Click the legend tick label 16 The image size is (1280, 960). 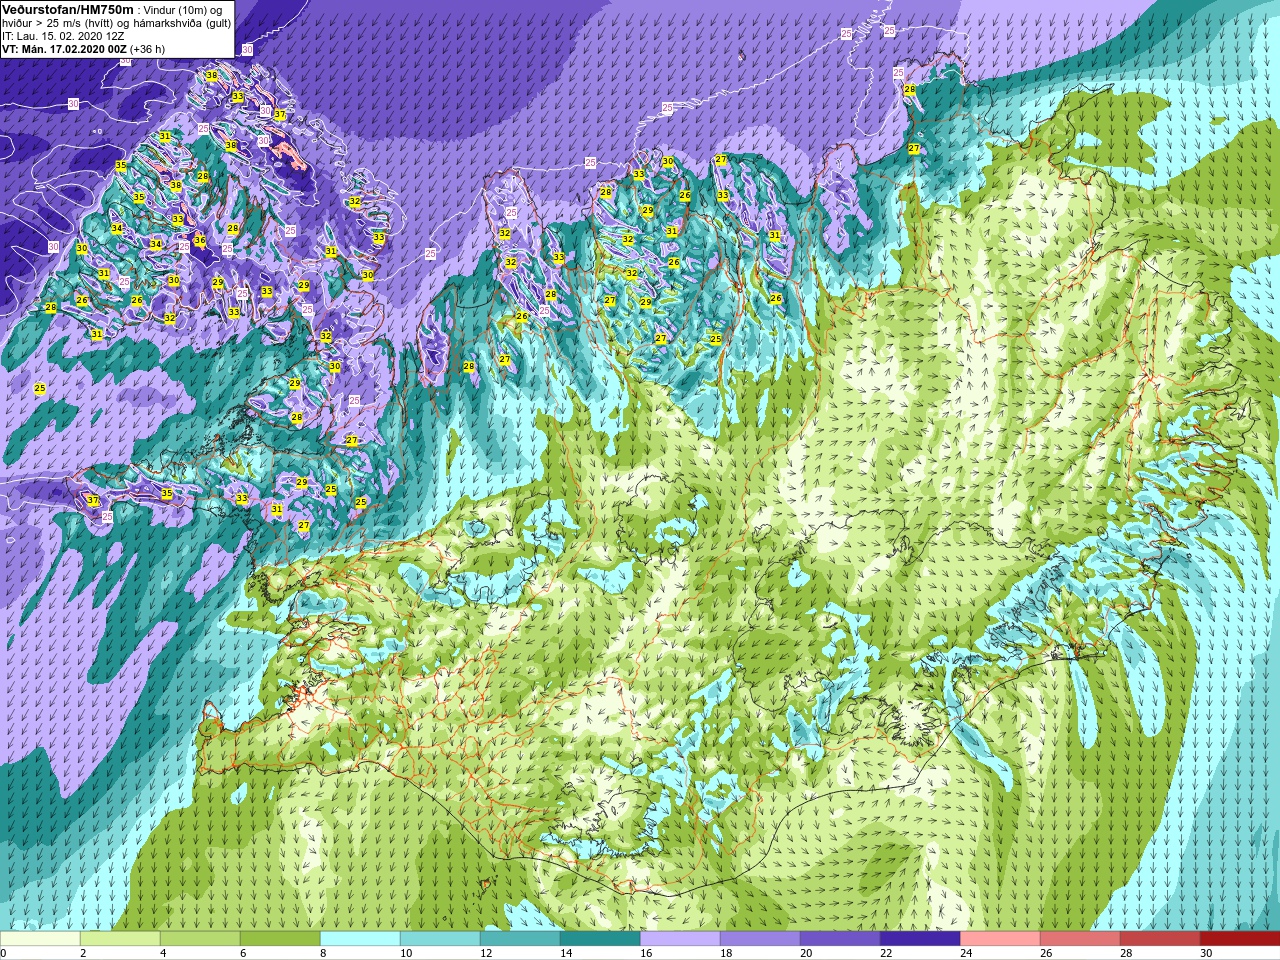(646, 953)
